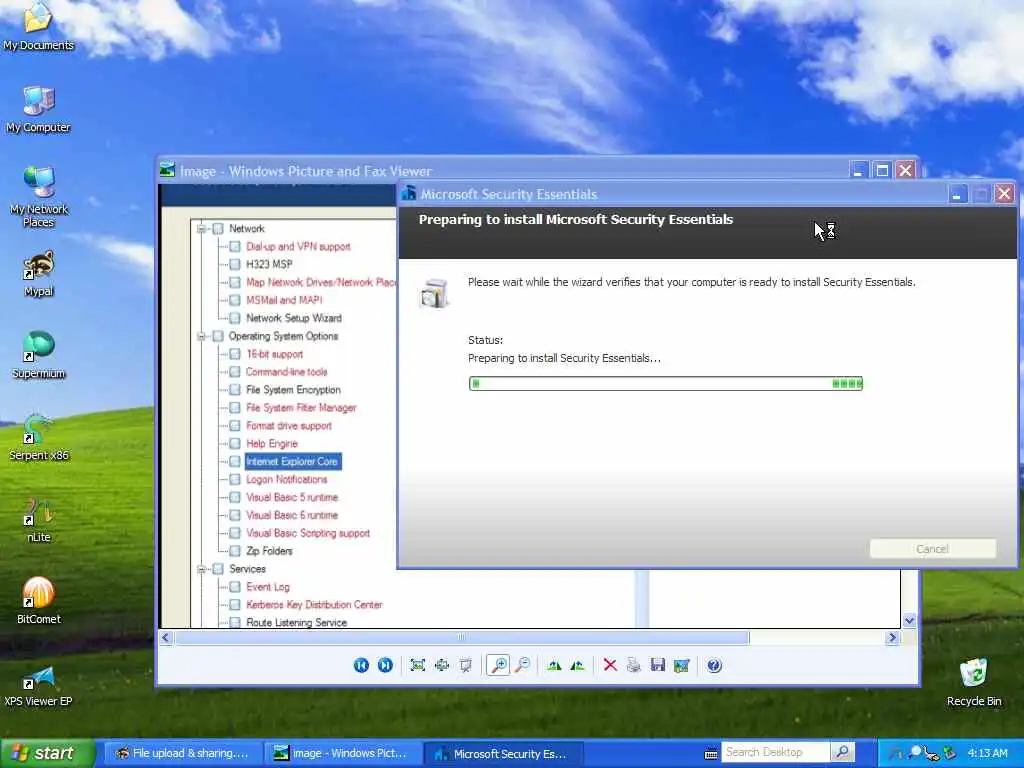
Task: Click the desktop search magnifier button
Action: [842, 752]
